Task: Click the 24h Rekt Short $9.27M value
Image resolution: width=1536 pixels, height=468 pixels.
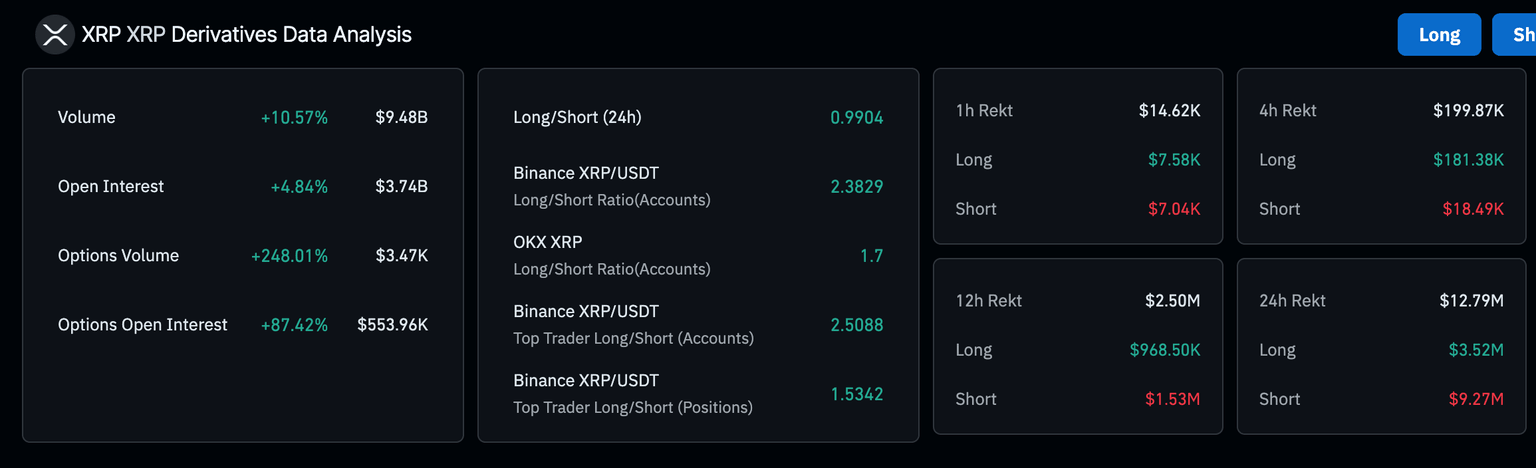Action: click(x=1476, y=399)
